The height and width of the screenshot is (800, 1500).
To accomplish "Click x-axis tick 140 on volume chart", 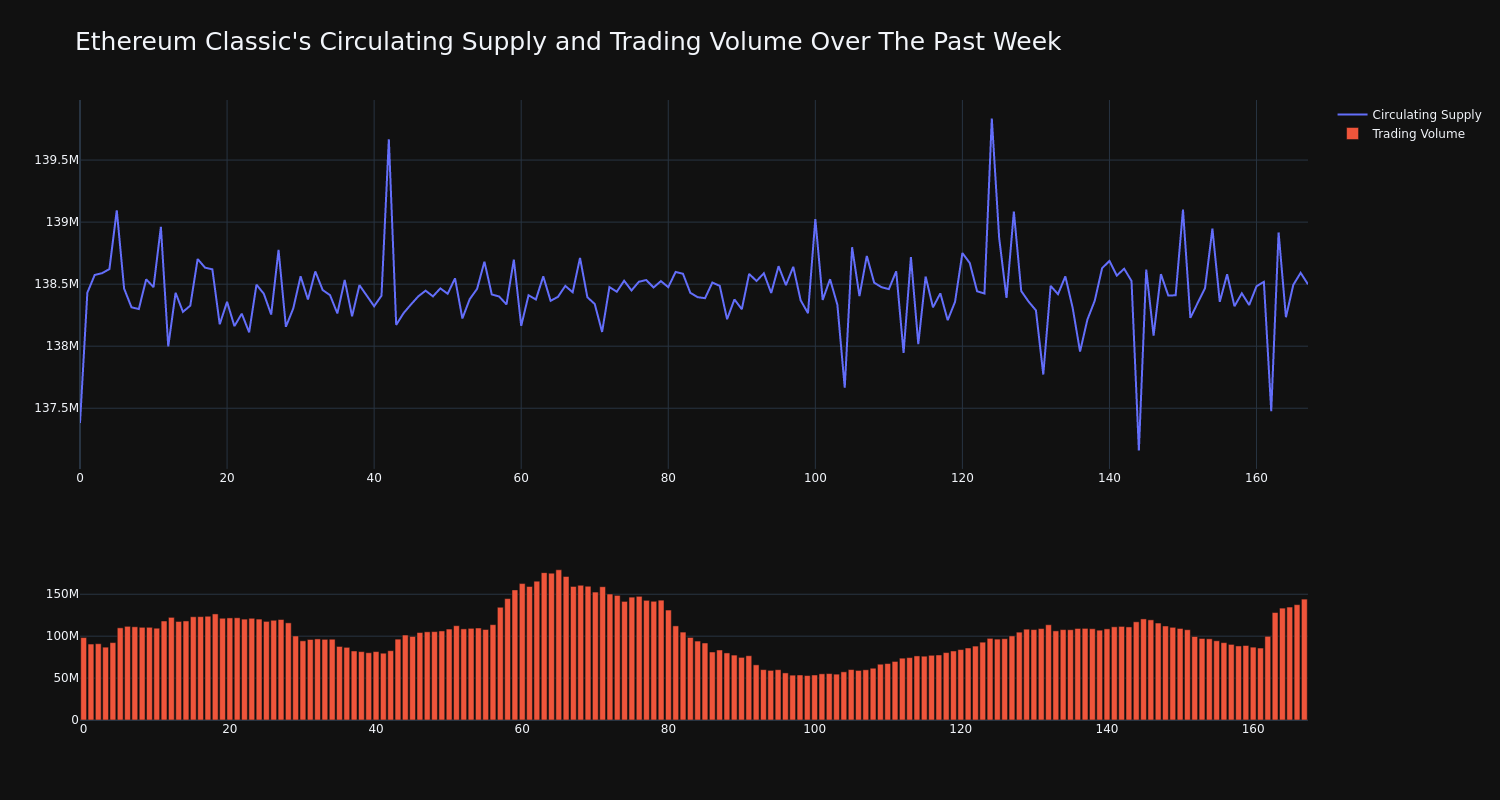I will pyautogui.click(x=1107, y=729).
